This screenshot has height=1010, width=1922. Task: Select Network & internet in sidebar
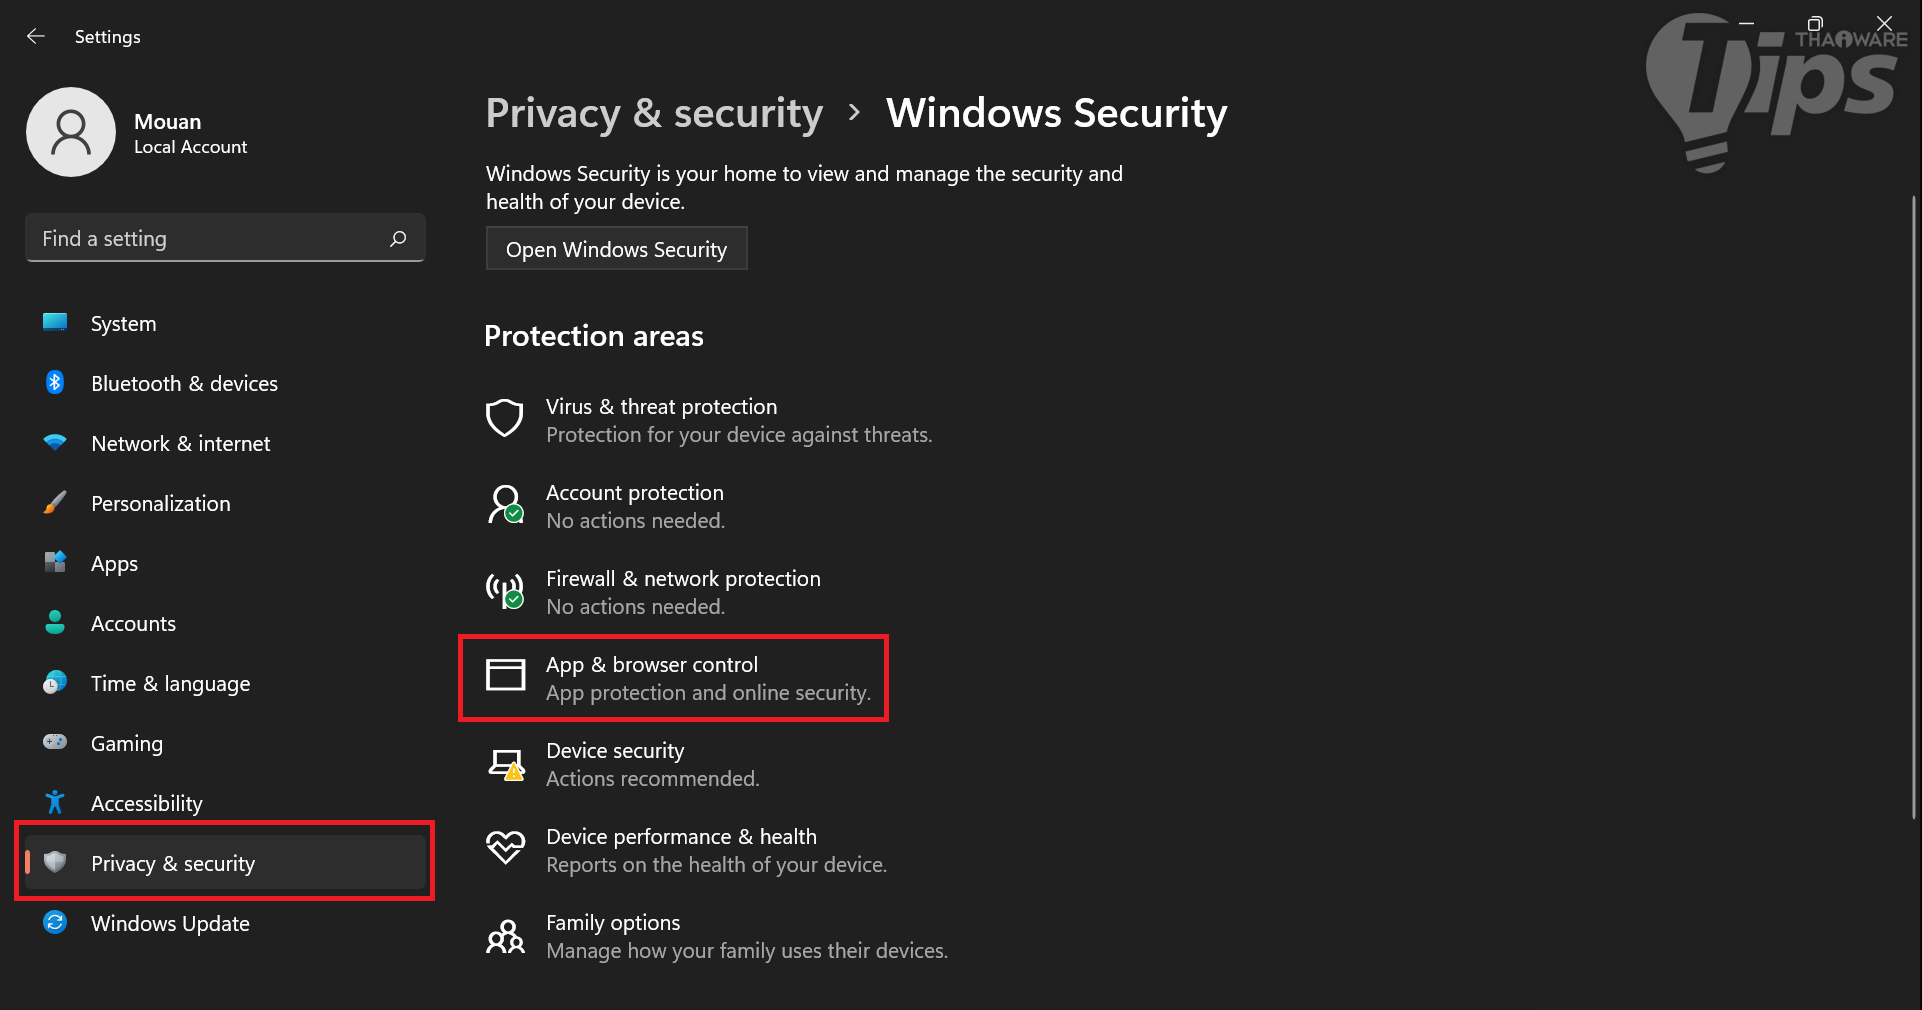click(x=180, y=444)
